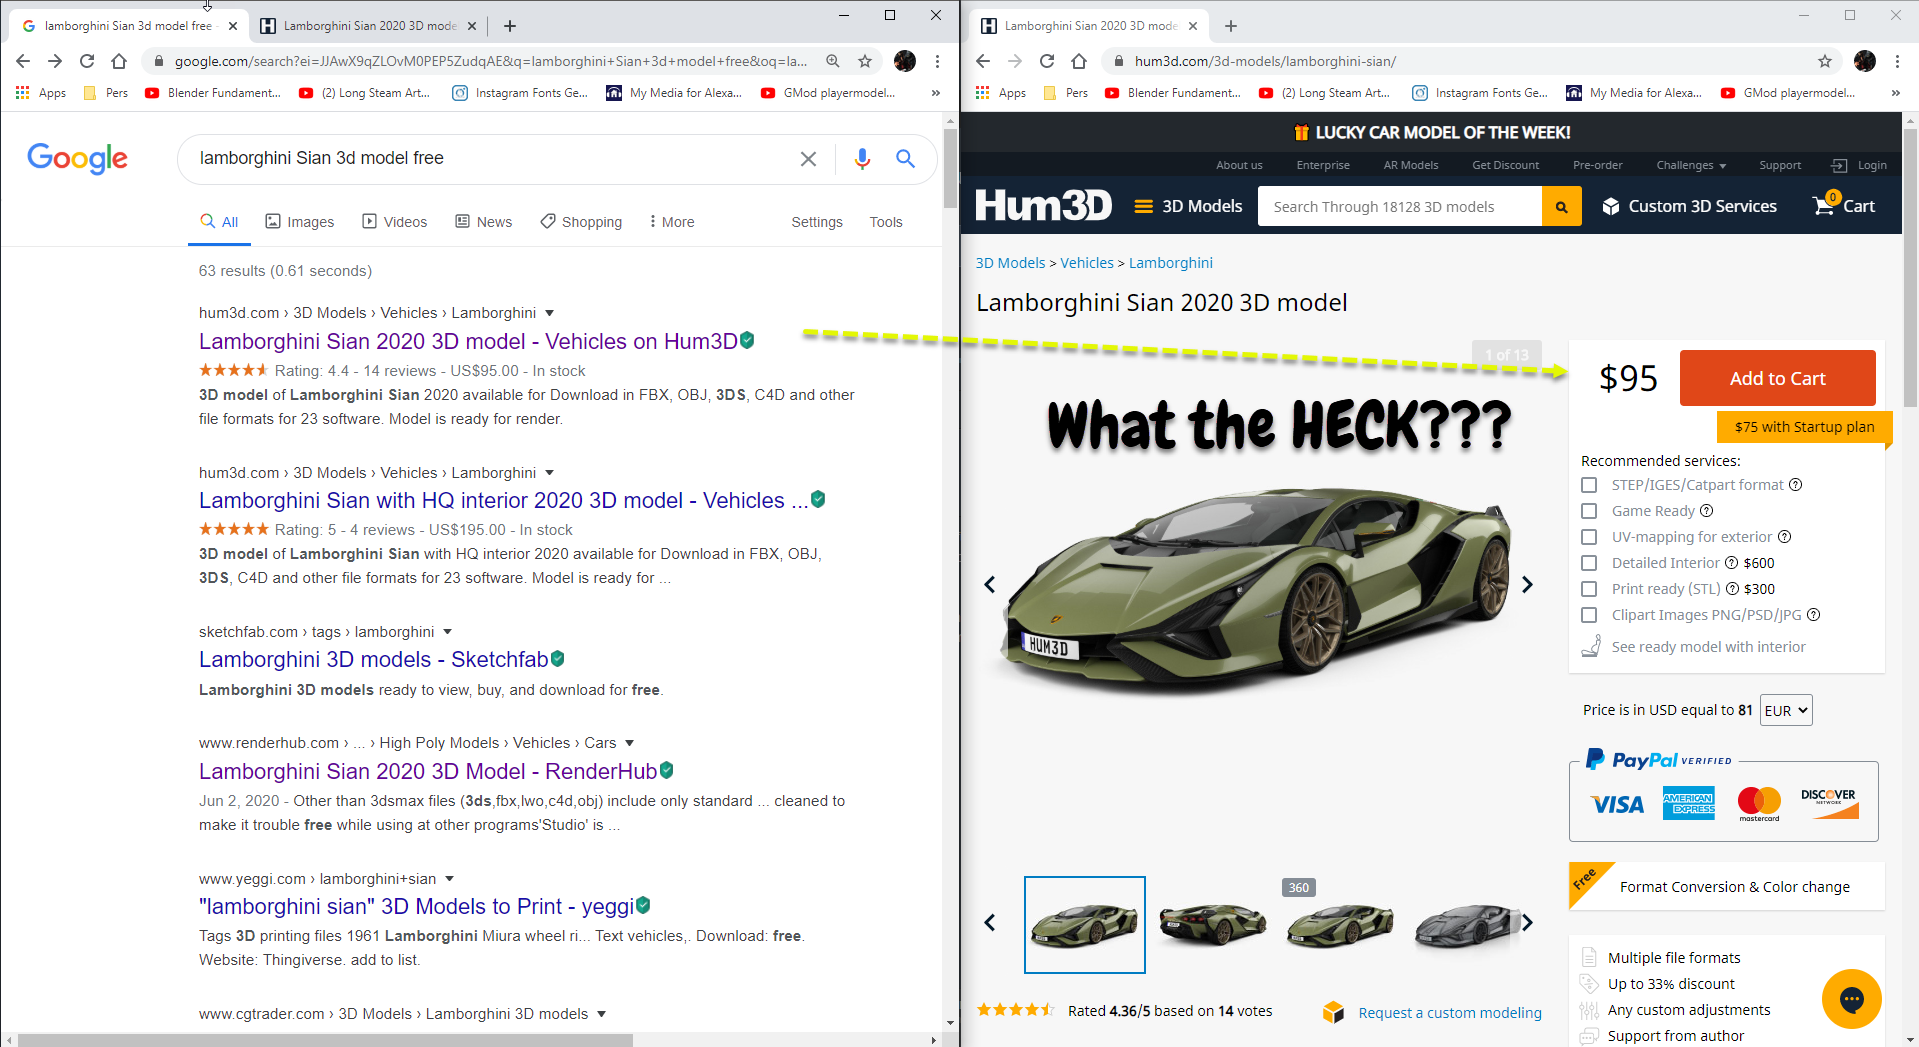Open the 3D Models menu on Hum3D

[x=1188, y=206]
